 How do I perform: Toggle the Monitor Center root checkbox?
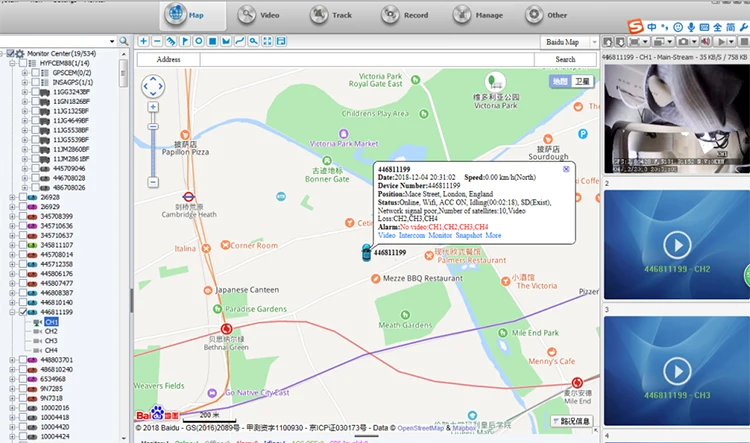pos(10,54)
